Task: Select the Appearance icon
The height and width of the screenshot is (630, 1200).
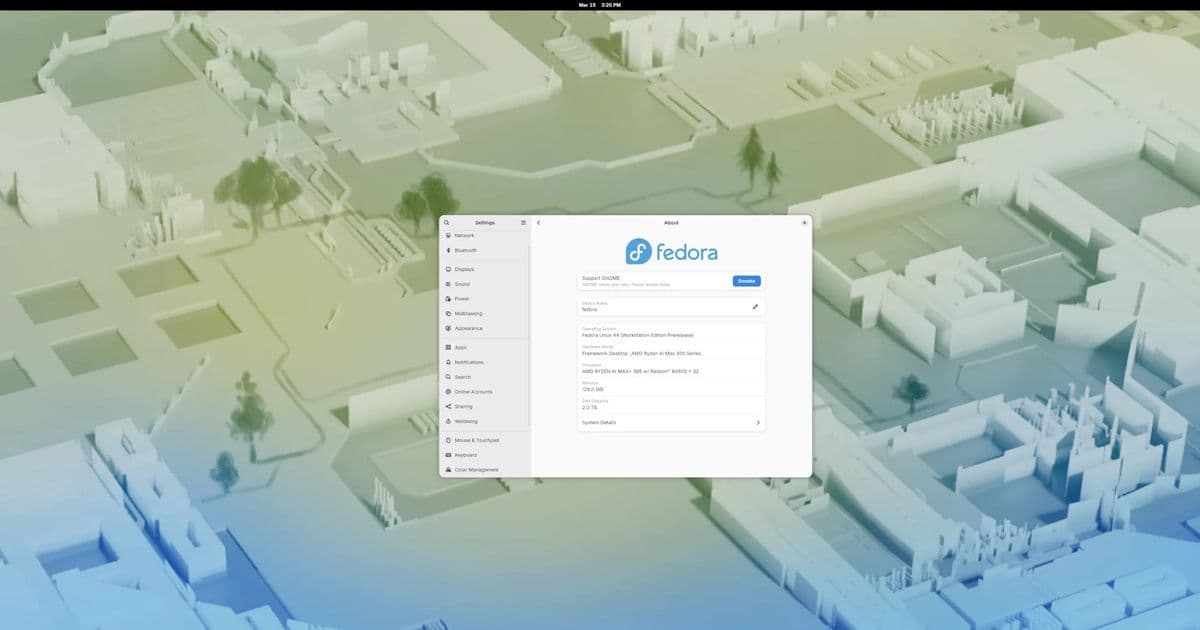Action: [446, 327]
